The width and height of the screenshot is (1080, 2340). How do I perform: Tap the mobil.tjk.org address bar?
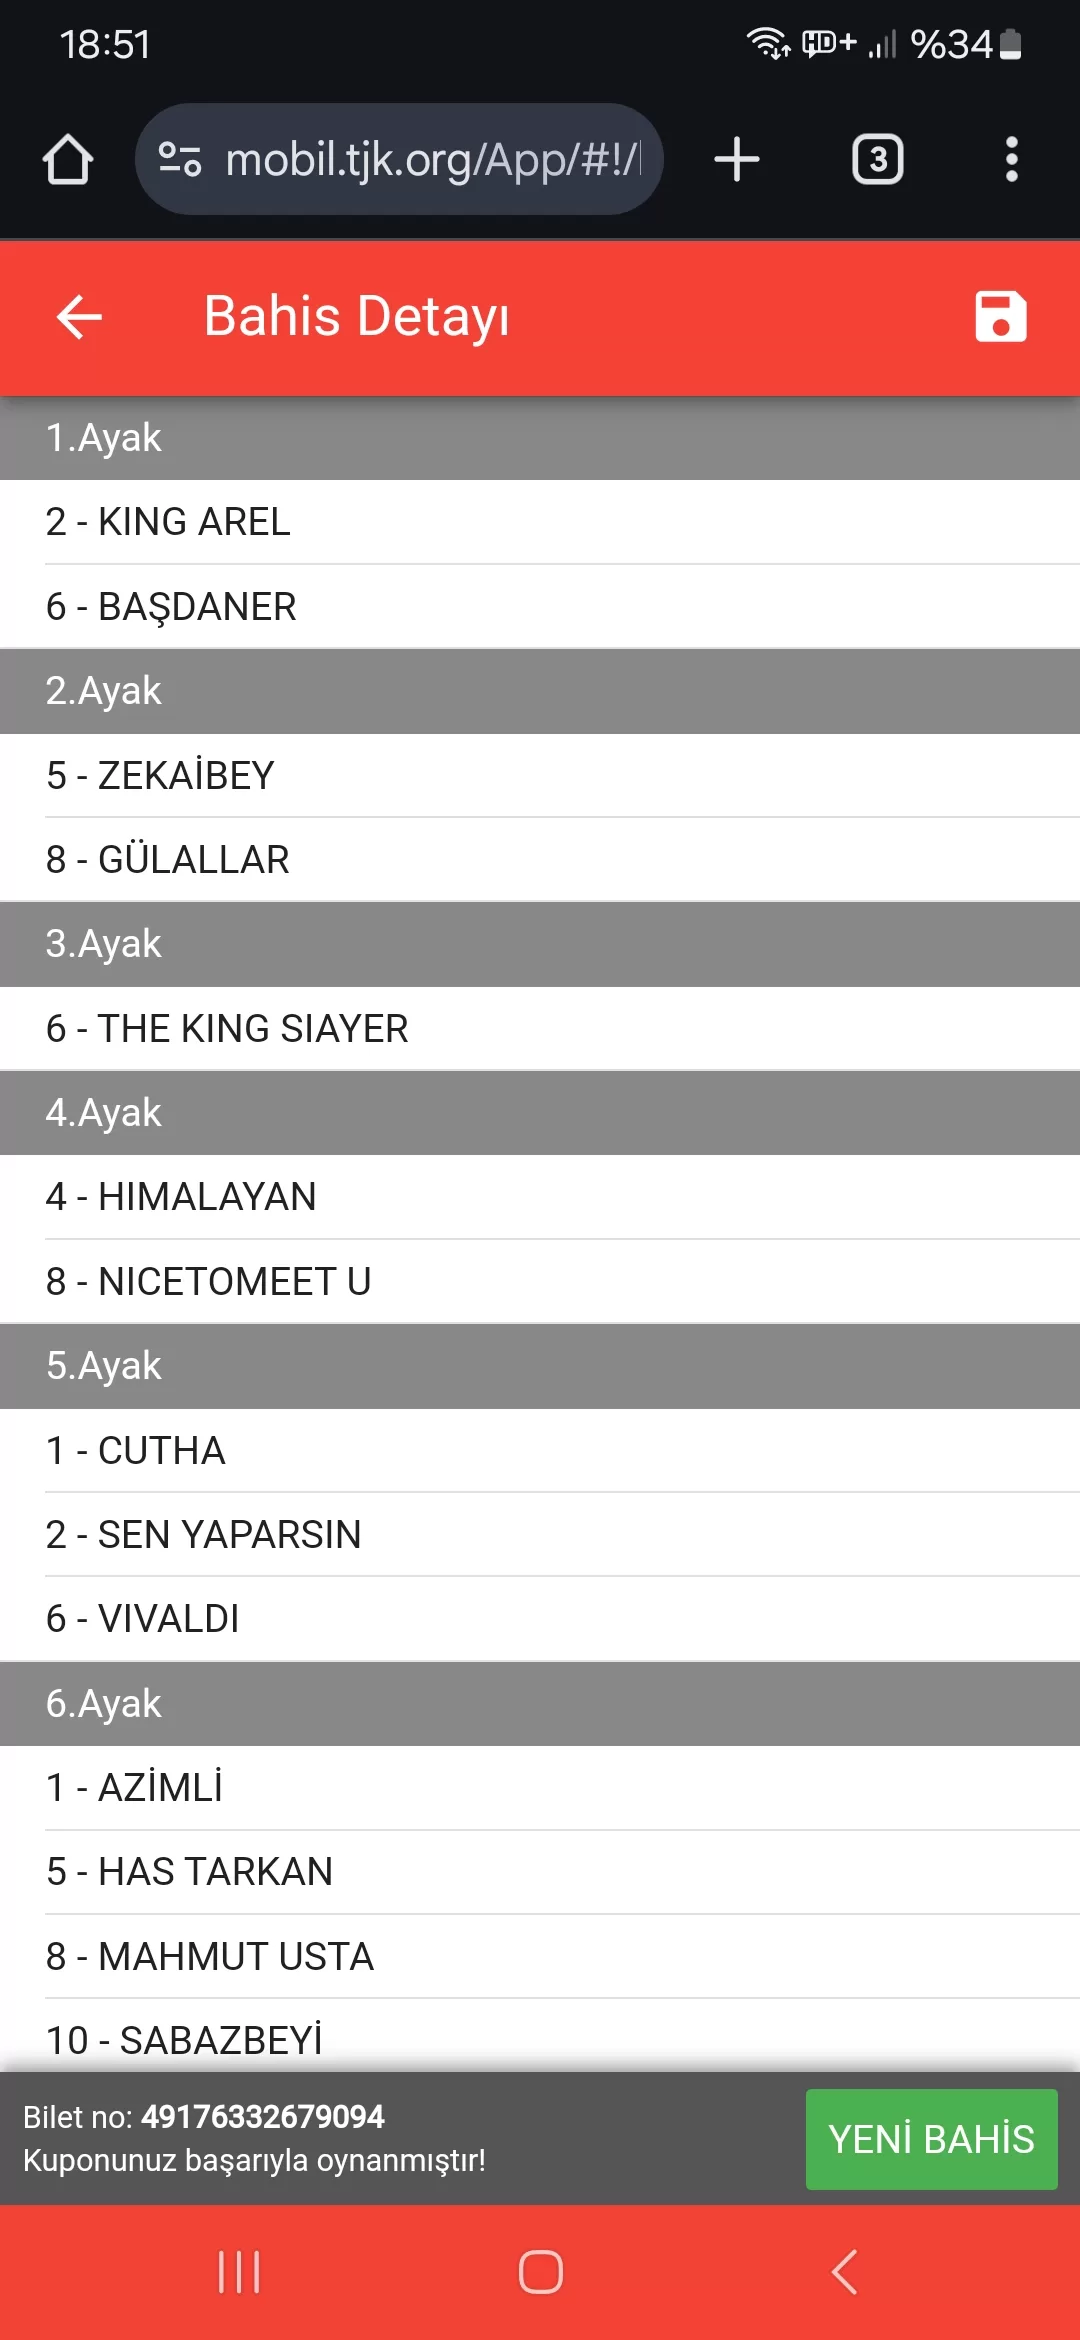(x=430, y=160)
